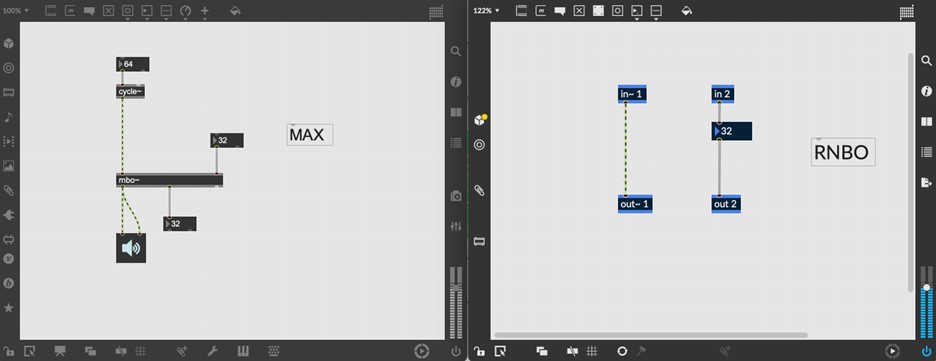Click the speaker ezdac~ object
Screen dimensions: 936x361
(131, 248)
